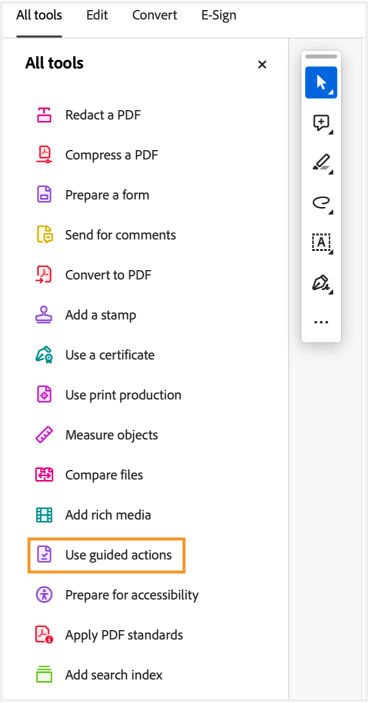Click the Use print production icon
Image resolution: width=368 pixels, height=703 pixels.
click(44, 395)
